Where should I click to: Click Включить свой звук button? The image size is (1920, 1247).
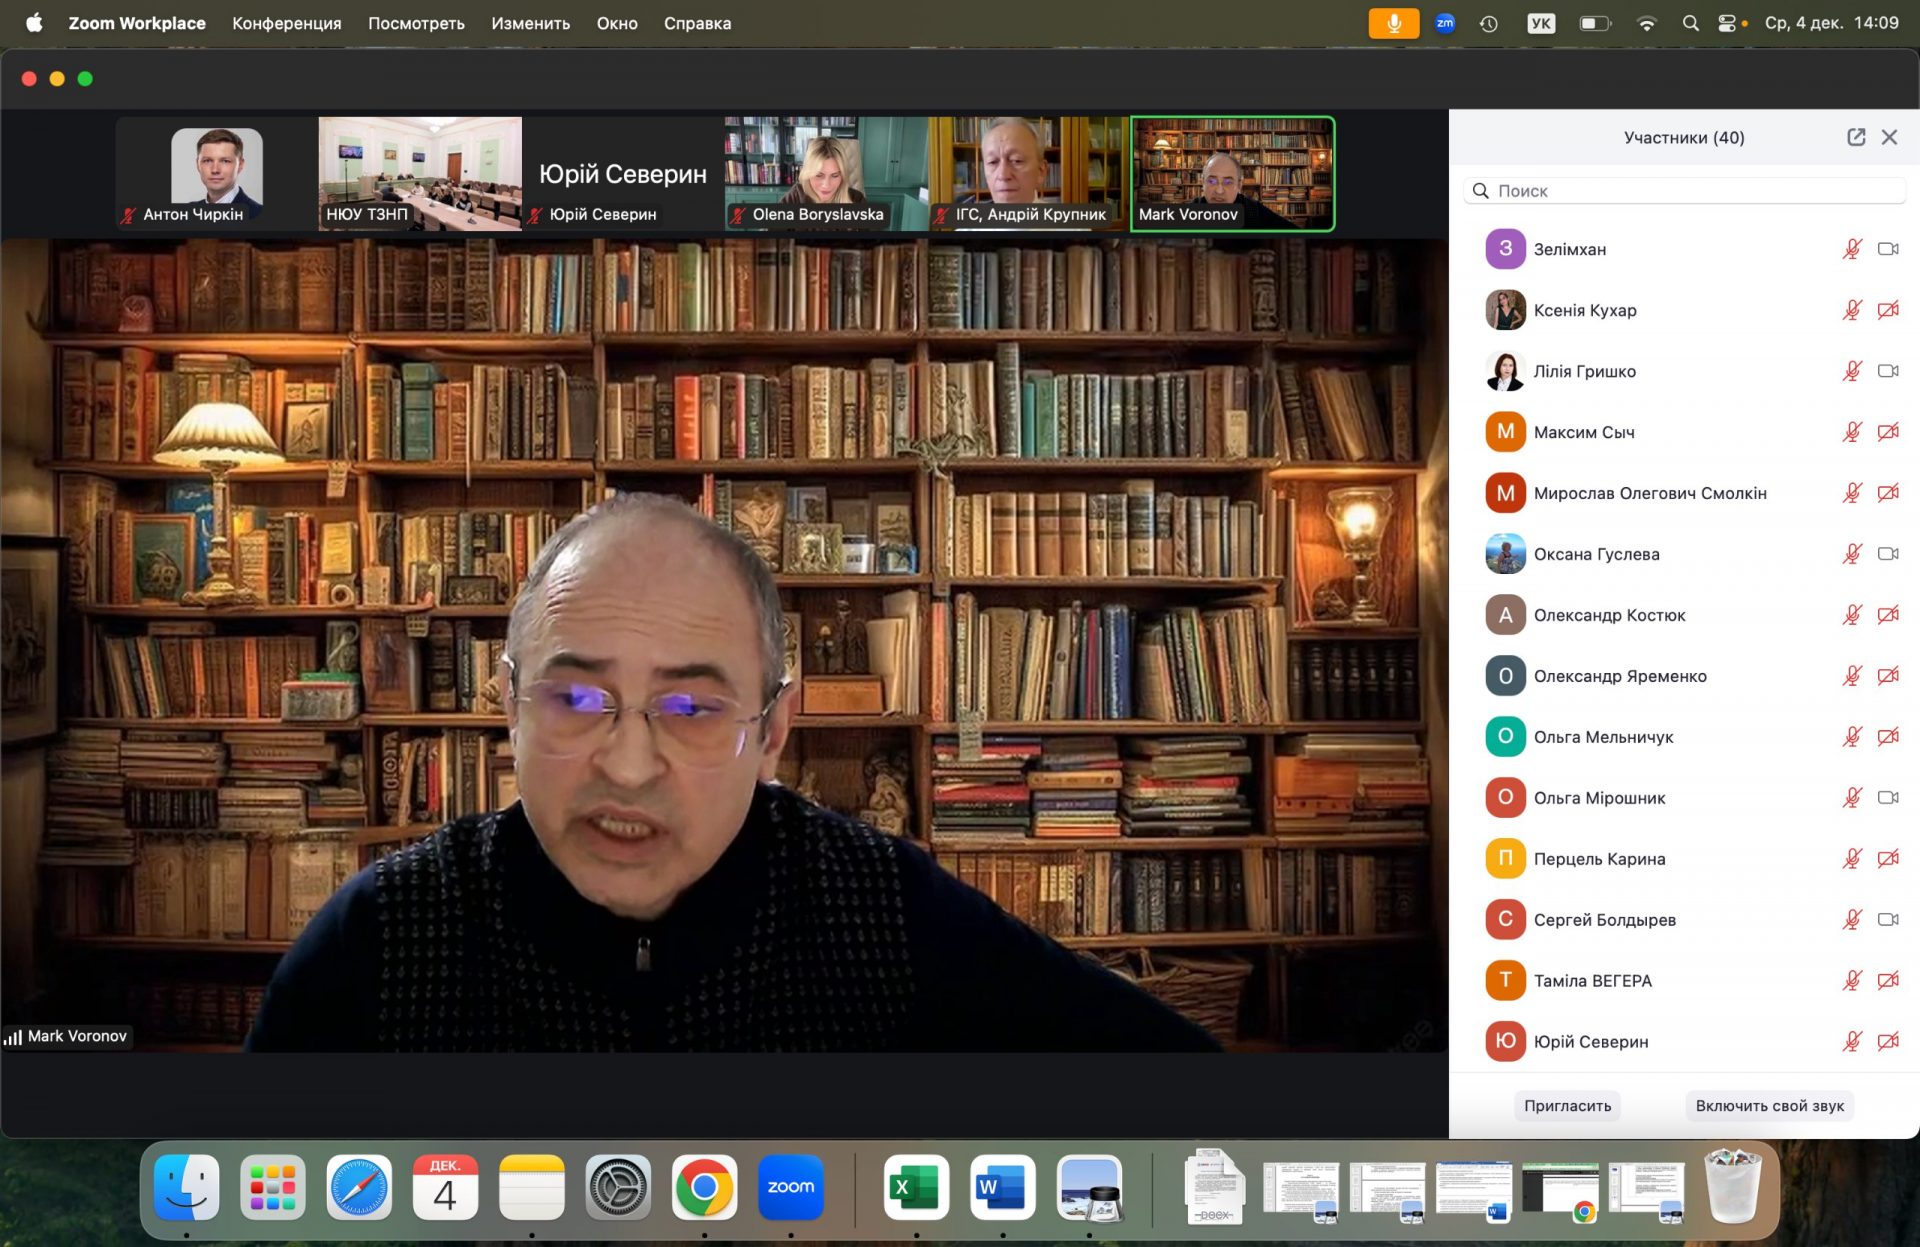[x=1769, y=1106]
